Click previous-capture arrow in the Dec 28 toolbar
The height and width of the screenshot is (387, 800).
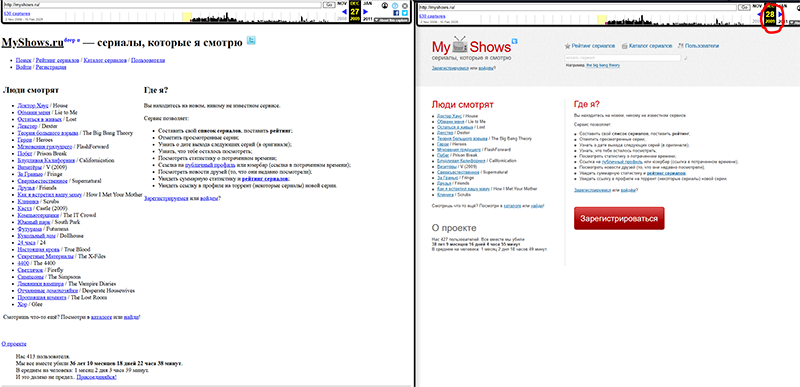pyautogui.click(x=760, y=14)
